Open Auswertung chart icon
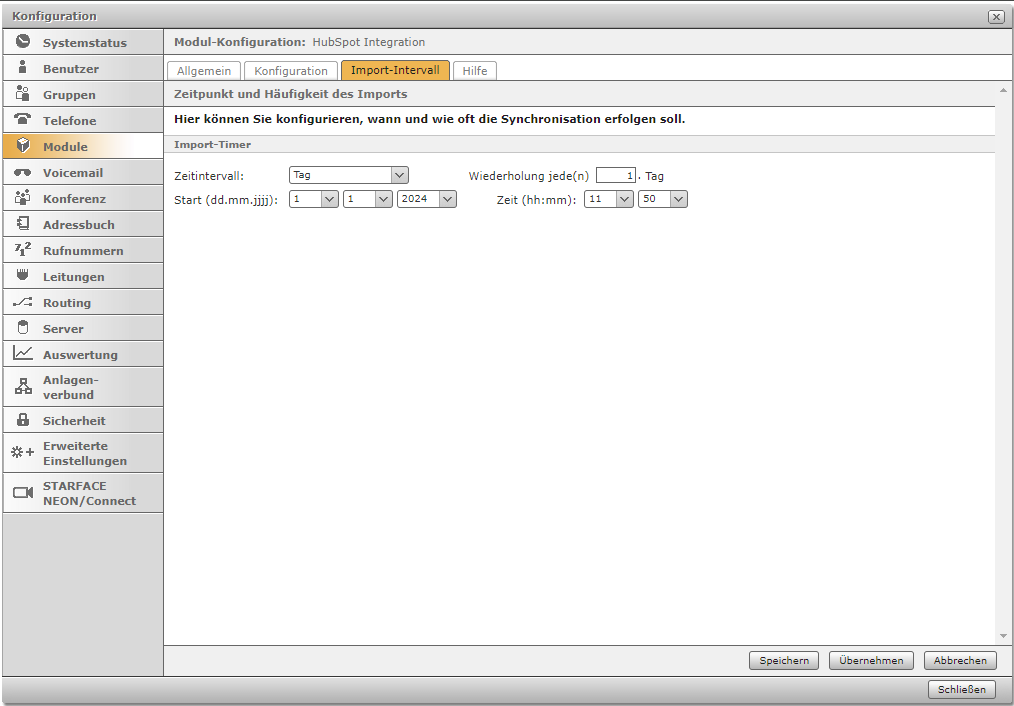The image size is (1014, 706). (x=23, y=354)
